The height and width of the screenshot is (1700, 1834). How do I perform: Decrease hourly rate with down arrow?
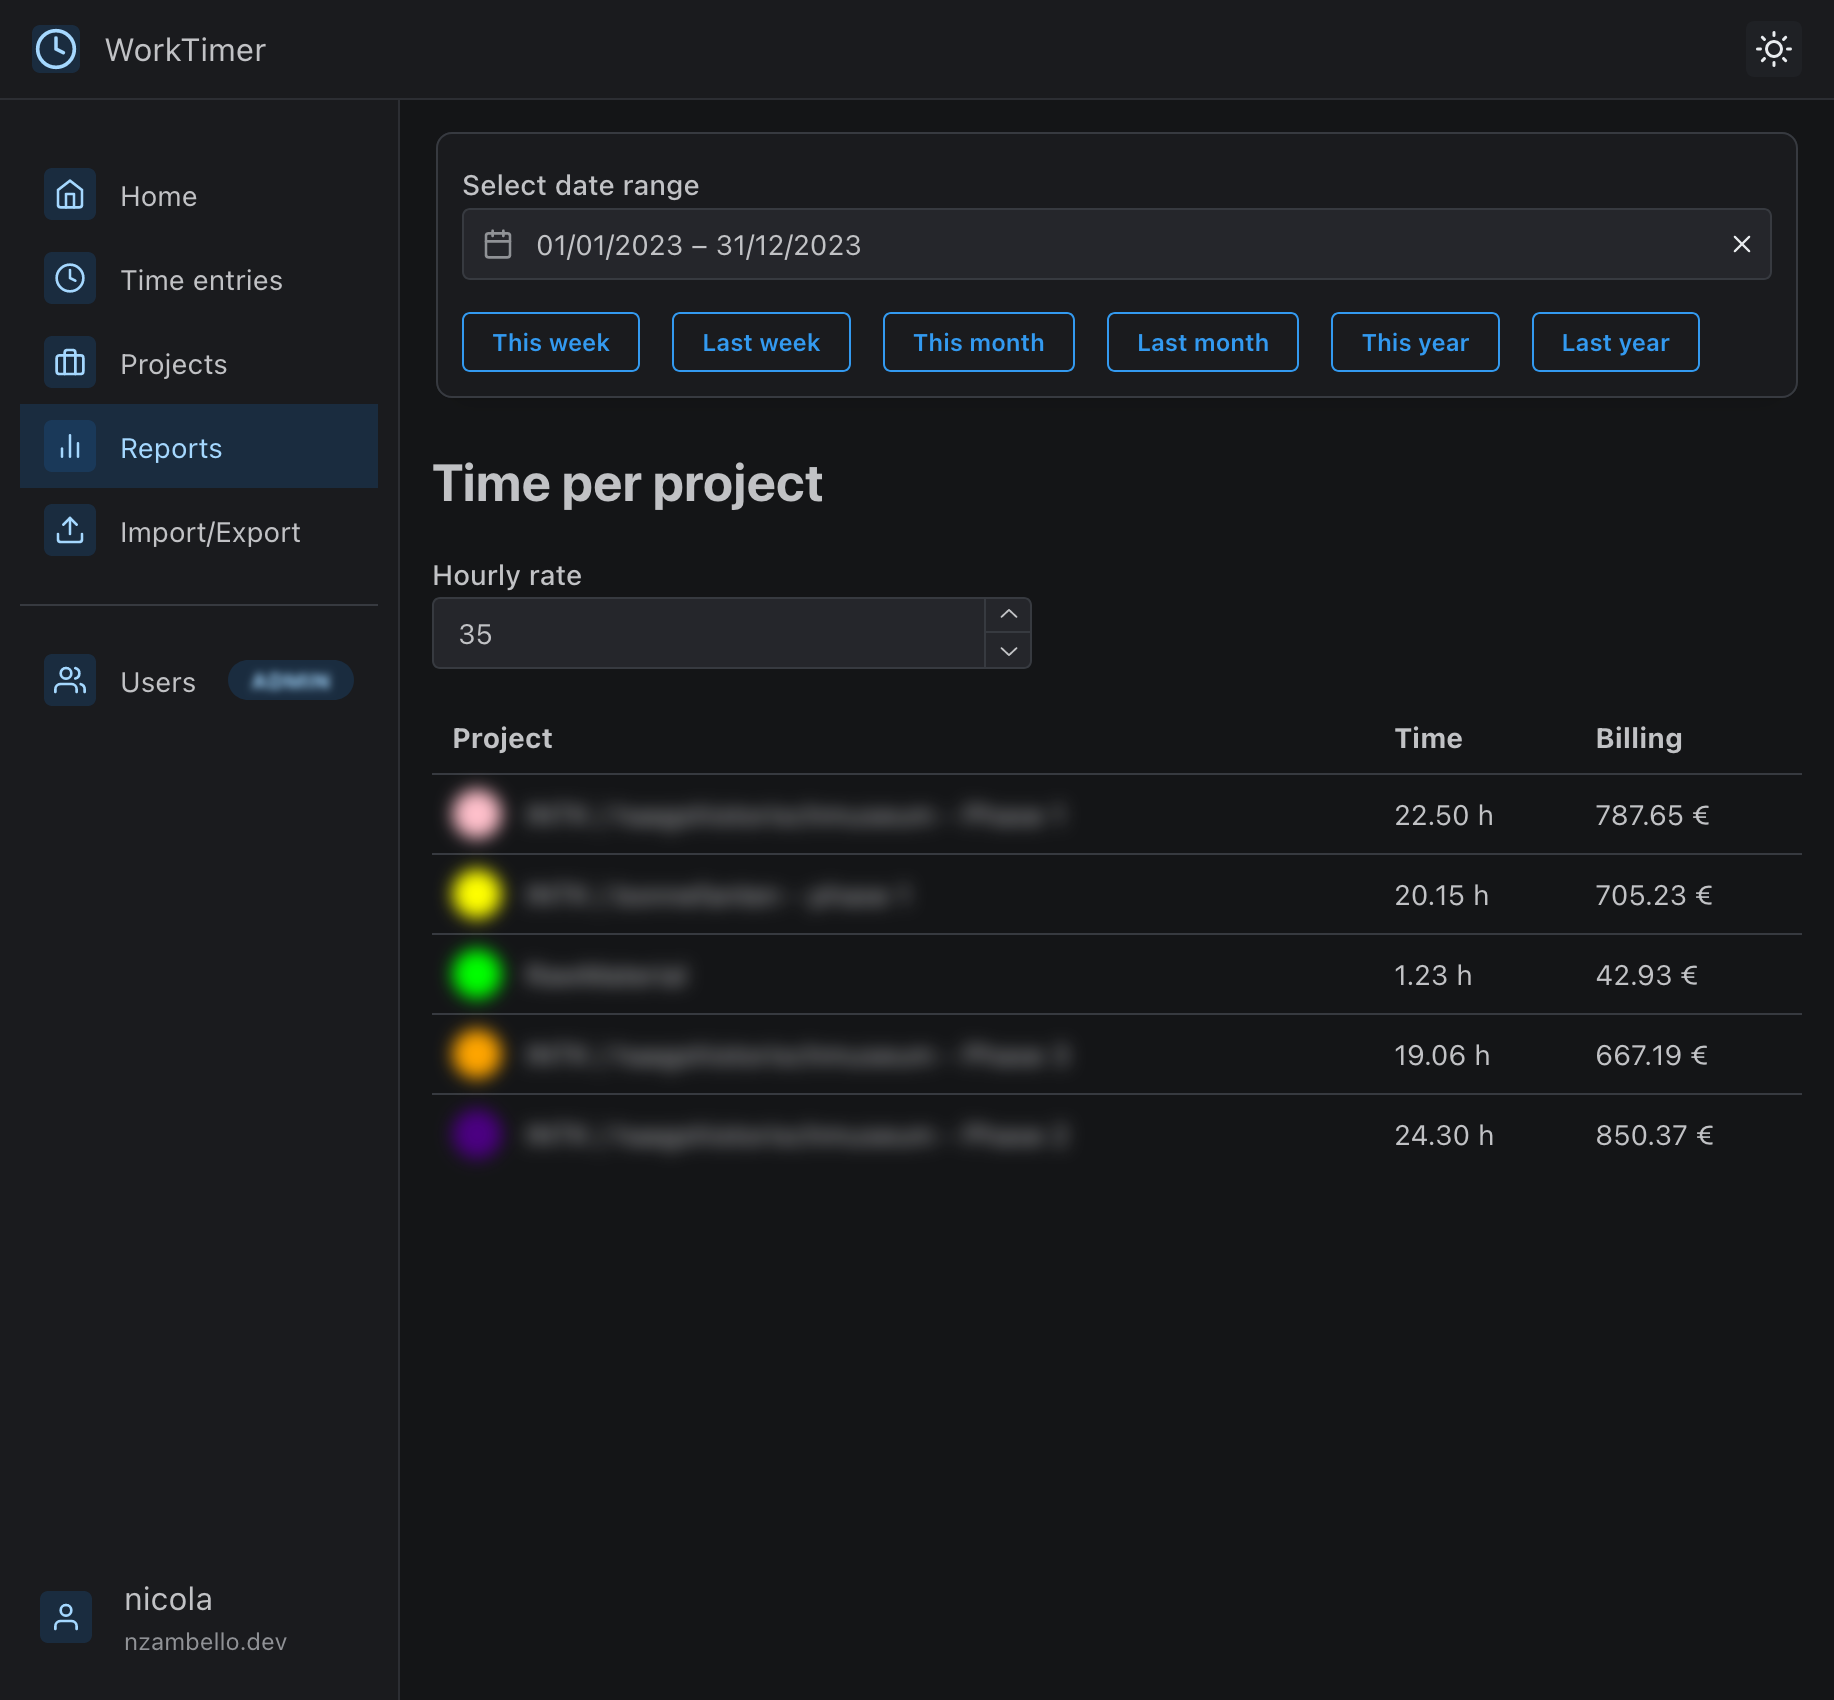pyautogui.click(x=1008, y=651)
